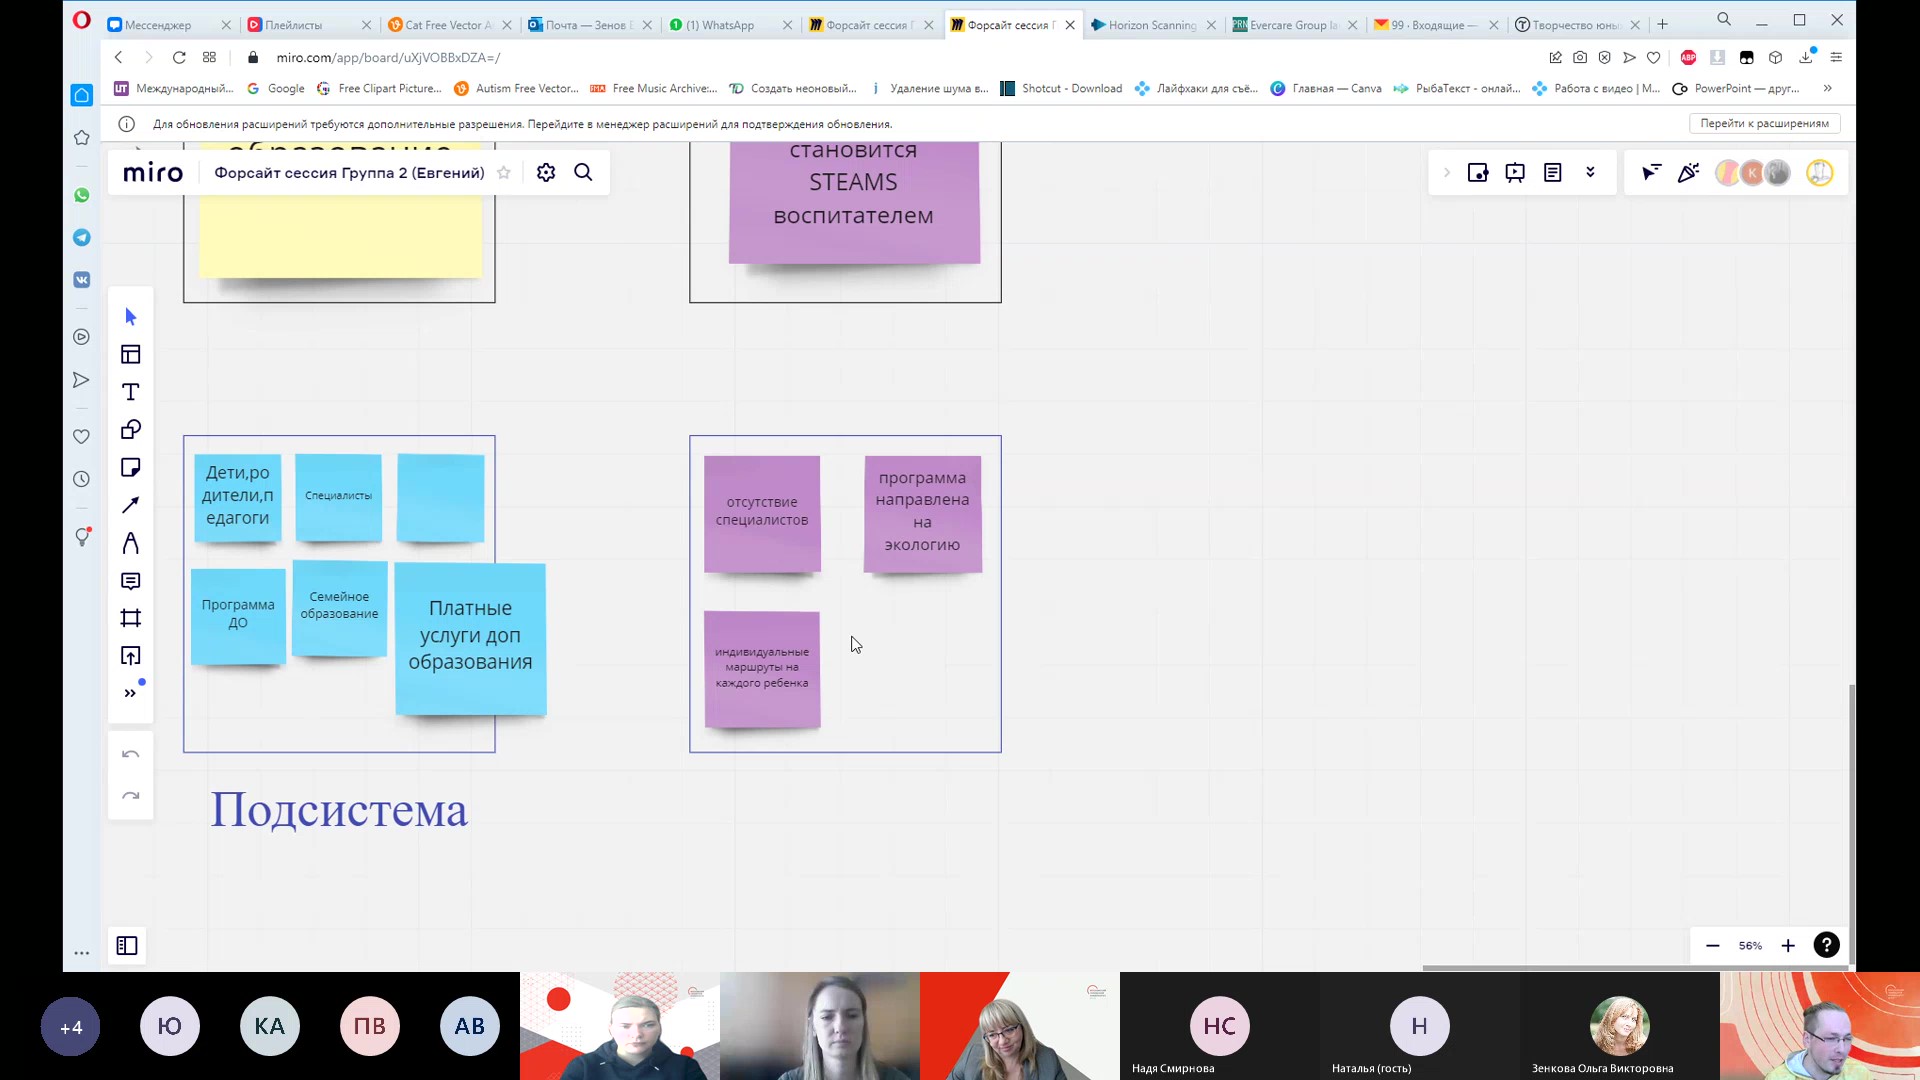This screenshot has width=1920, height=1080.
Task: Toggle the frames panel at bottom left
Action: tap(127, 946)
